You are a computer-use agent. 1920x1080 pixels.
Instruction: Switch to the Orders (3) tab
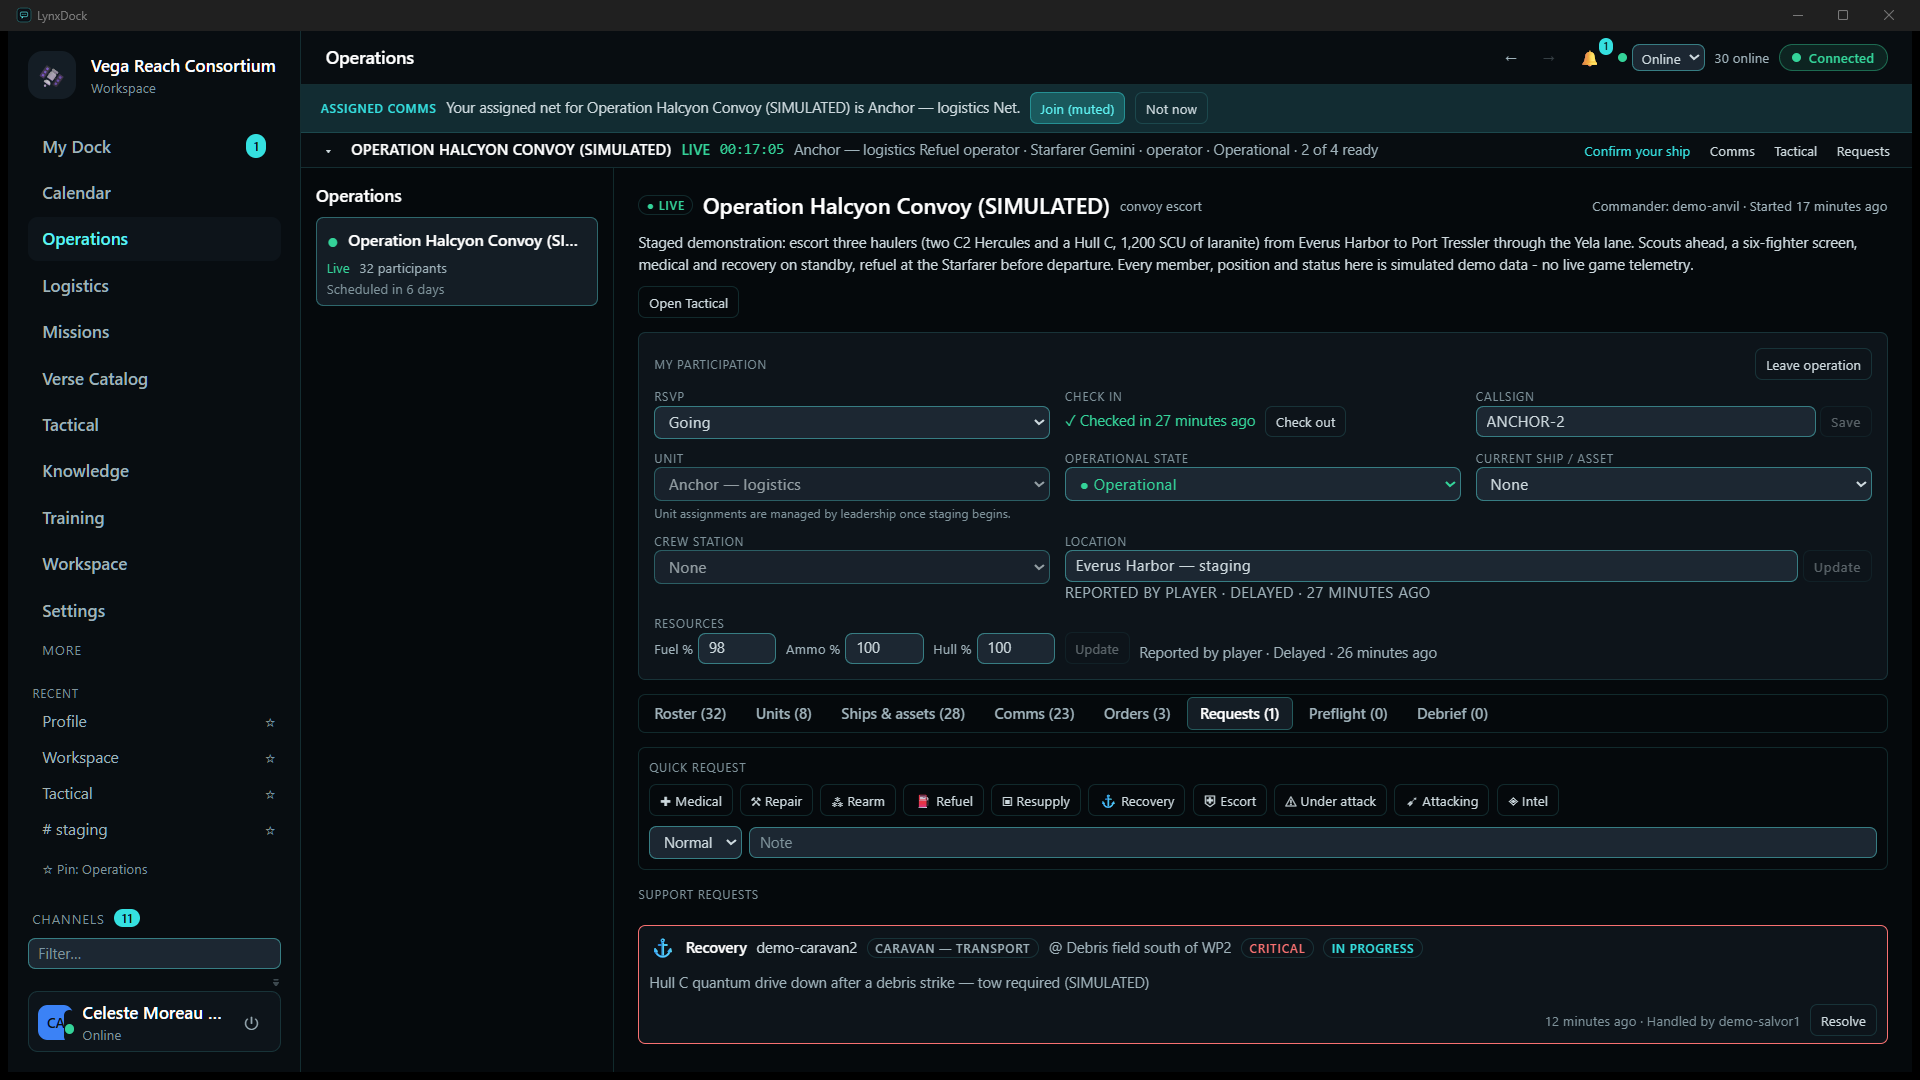pos(1137,714)
